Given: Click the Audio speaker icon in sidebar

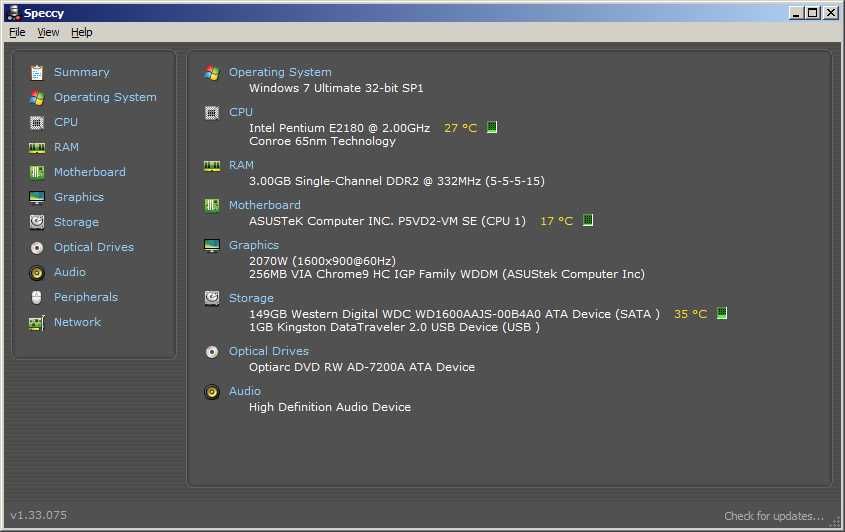Looking at the screenshot, I should click(x=37, y=273).
